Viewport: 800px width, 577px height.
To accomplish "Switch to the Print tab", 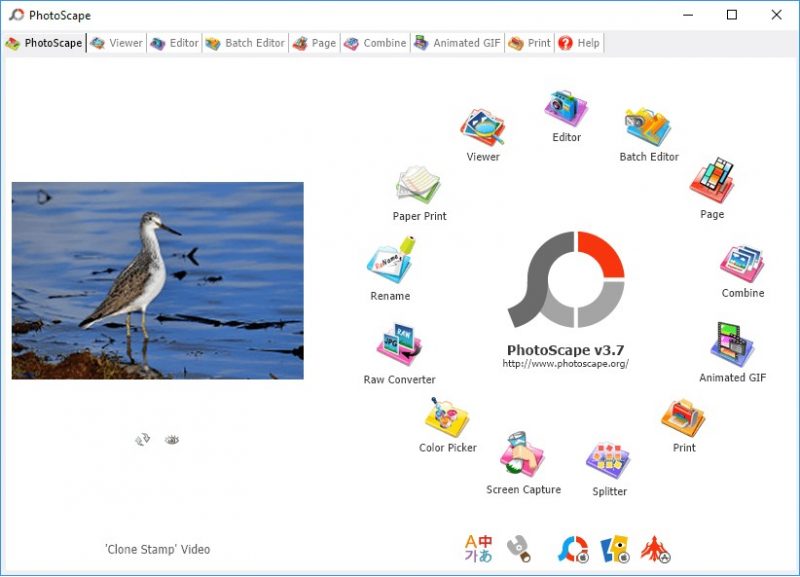I will coord(530,43).
